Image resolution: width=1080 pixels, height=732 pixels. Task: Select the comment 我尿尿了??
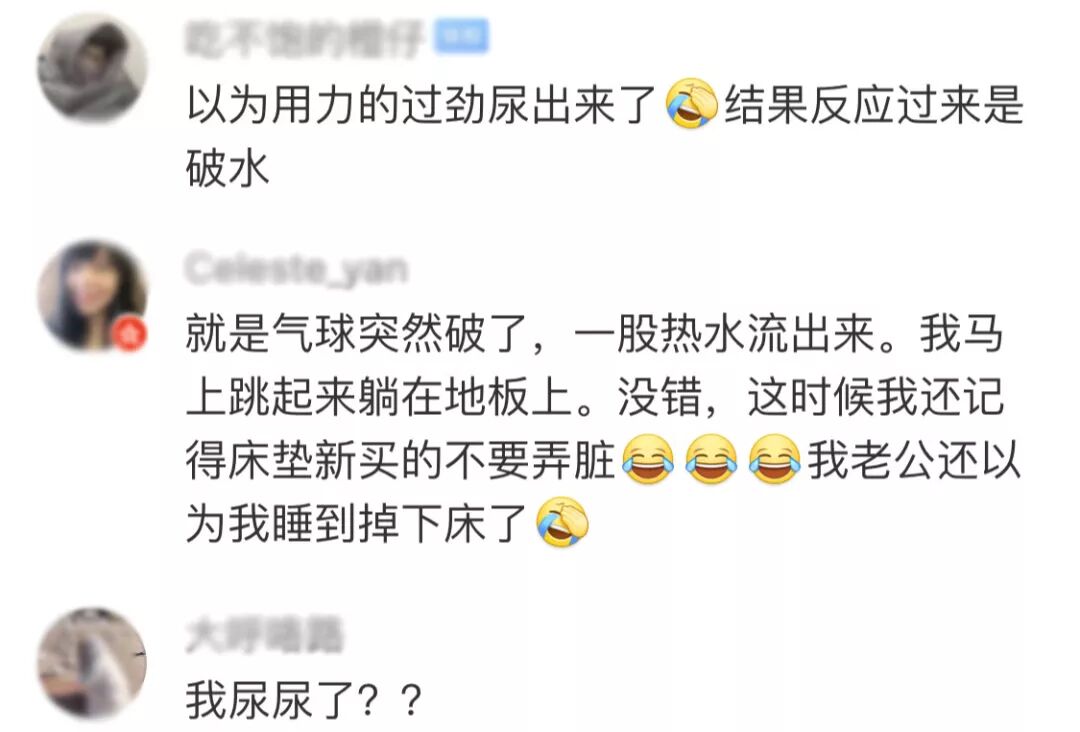[304, 700]
